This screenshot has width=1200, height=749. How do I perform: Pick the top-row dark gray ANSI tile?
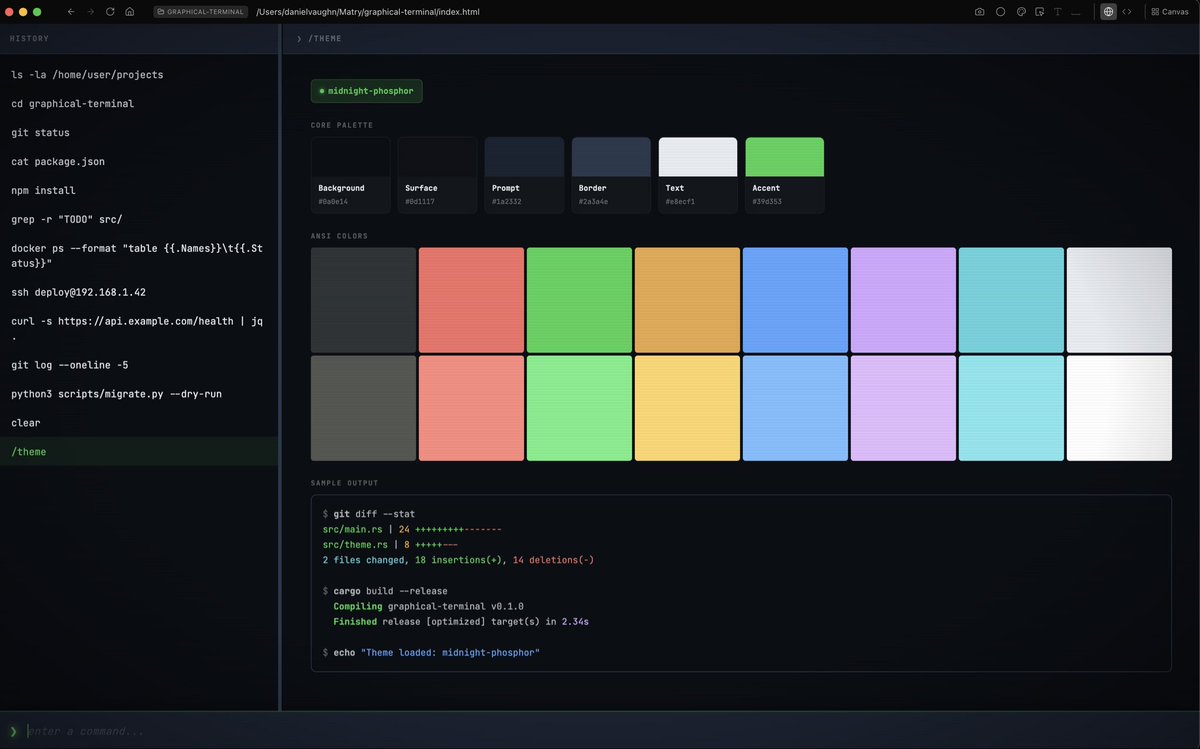click(363, 300)
